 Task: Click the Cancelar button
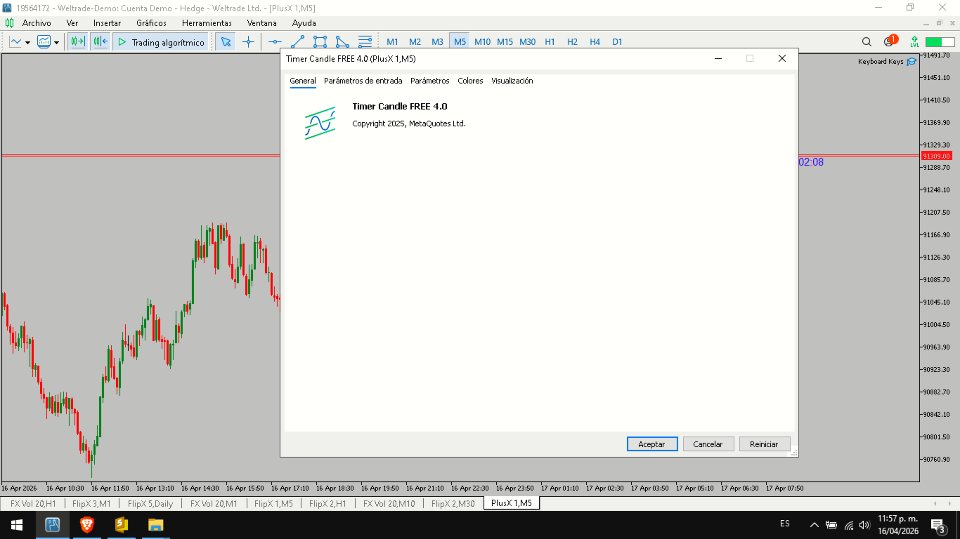708,444
